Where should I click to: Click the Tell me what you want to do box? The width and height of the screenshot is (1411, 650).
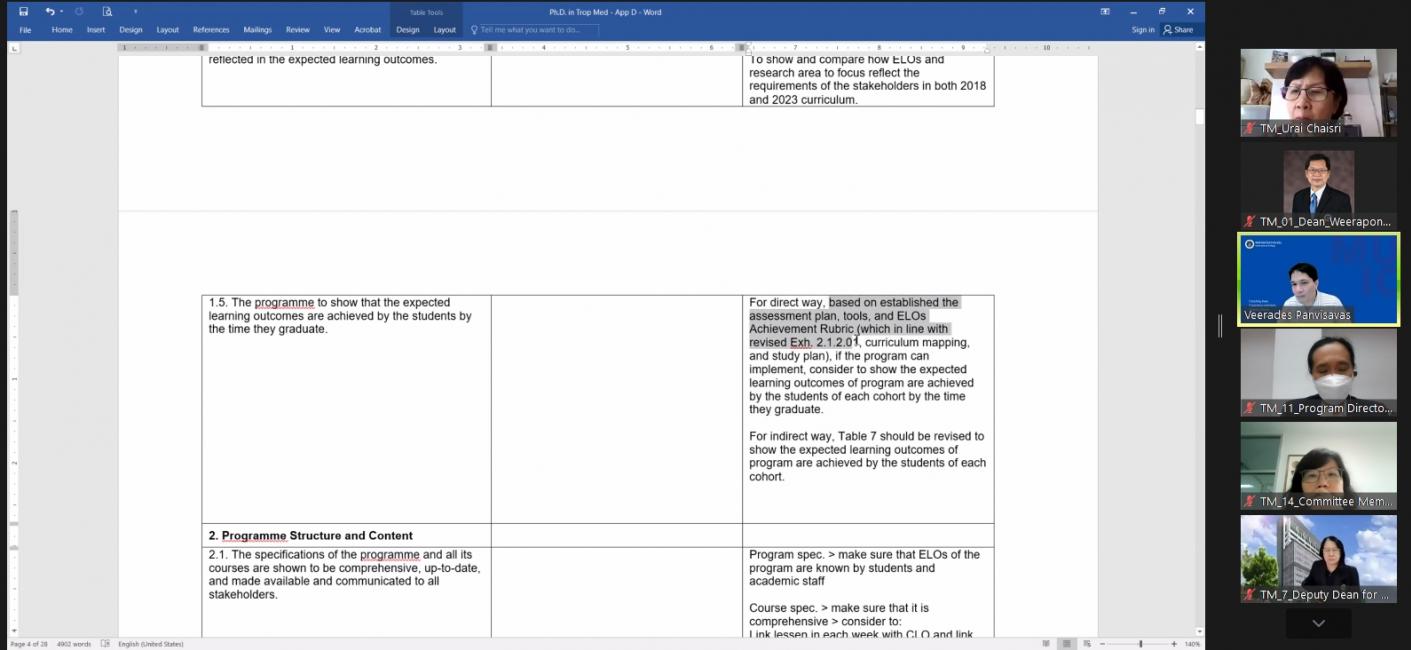[x=533, y=30]
